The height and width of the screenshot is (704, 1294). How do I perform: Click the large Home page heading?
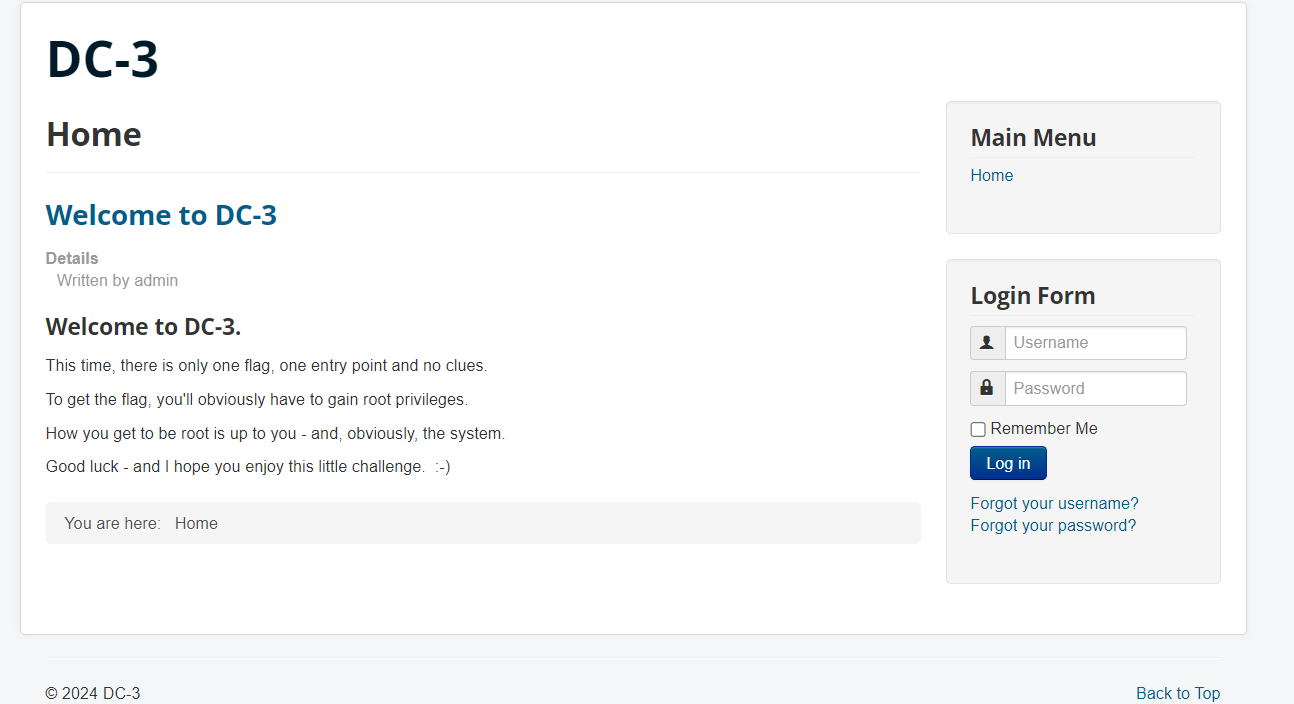tap(94, 134)
